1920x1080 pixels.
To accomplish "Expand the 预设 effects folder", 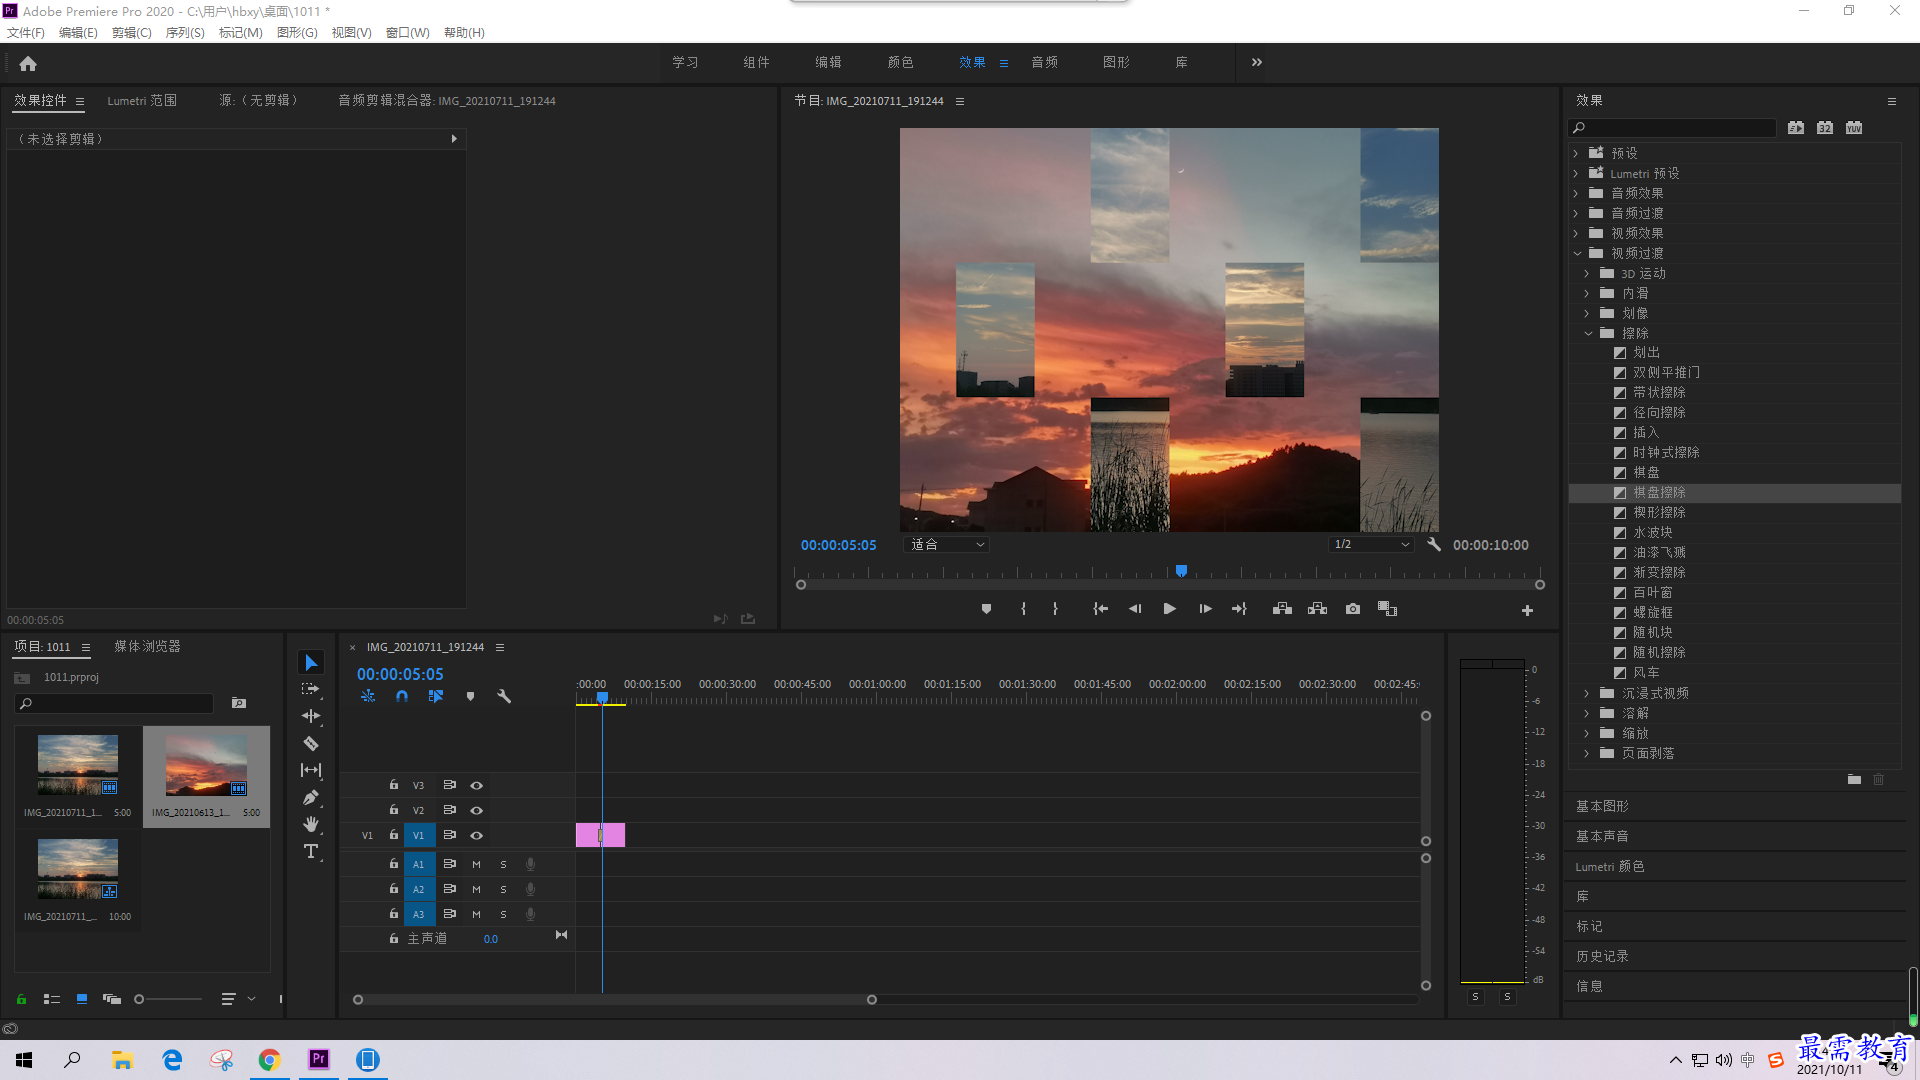I will point(1576,153).
